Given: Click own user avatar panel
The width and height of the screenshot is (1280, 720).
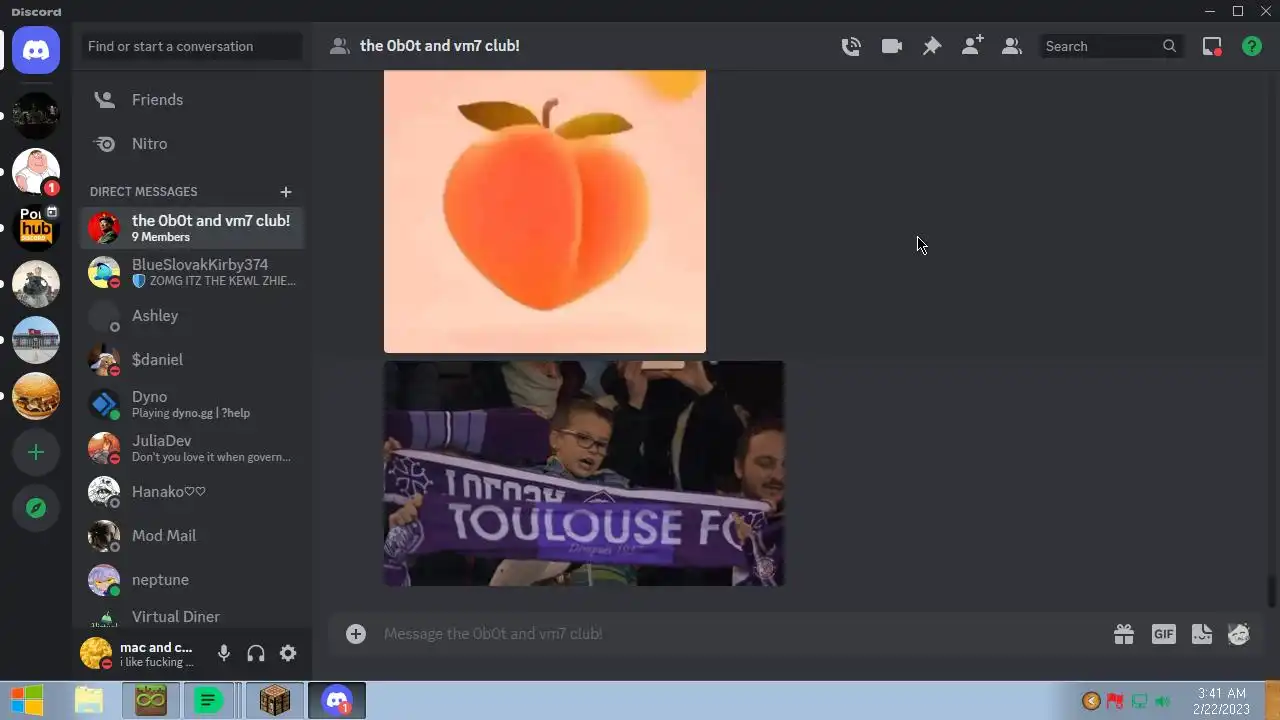Looking at the screenshot, I should [x=140, y=654].
